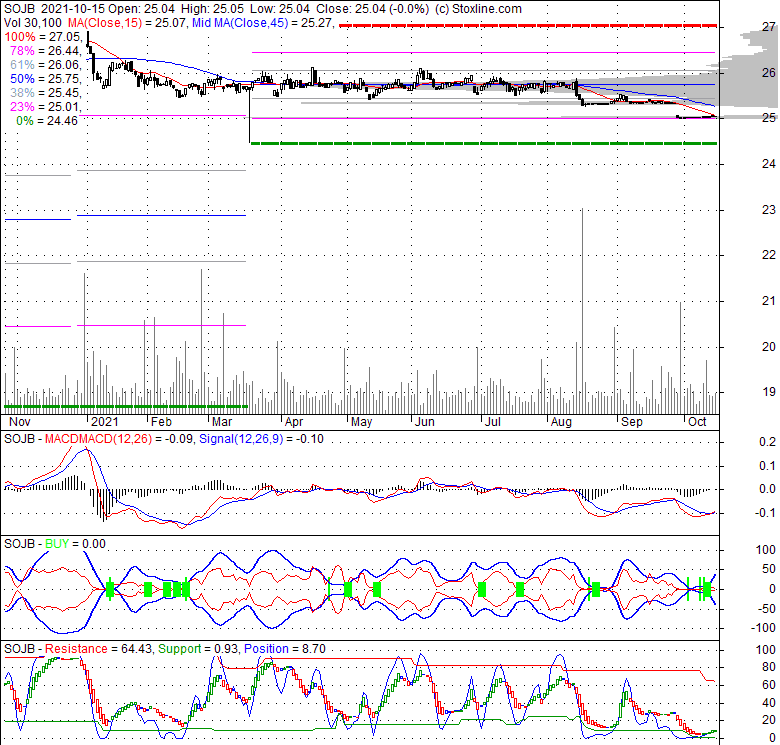Click the Mar month axis label
This screenshot has width=780, height=745.
pos(222,422)
